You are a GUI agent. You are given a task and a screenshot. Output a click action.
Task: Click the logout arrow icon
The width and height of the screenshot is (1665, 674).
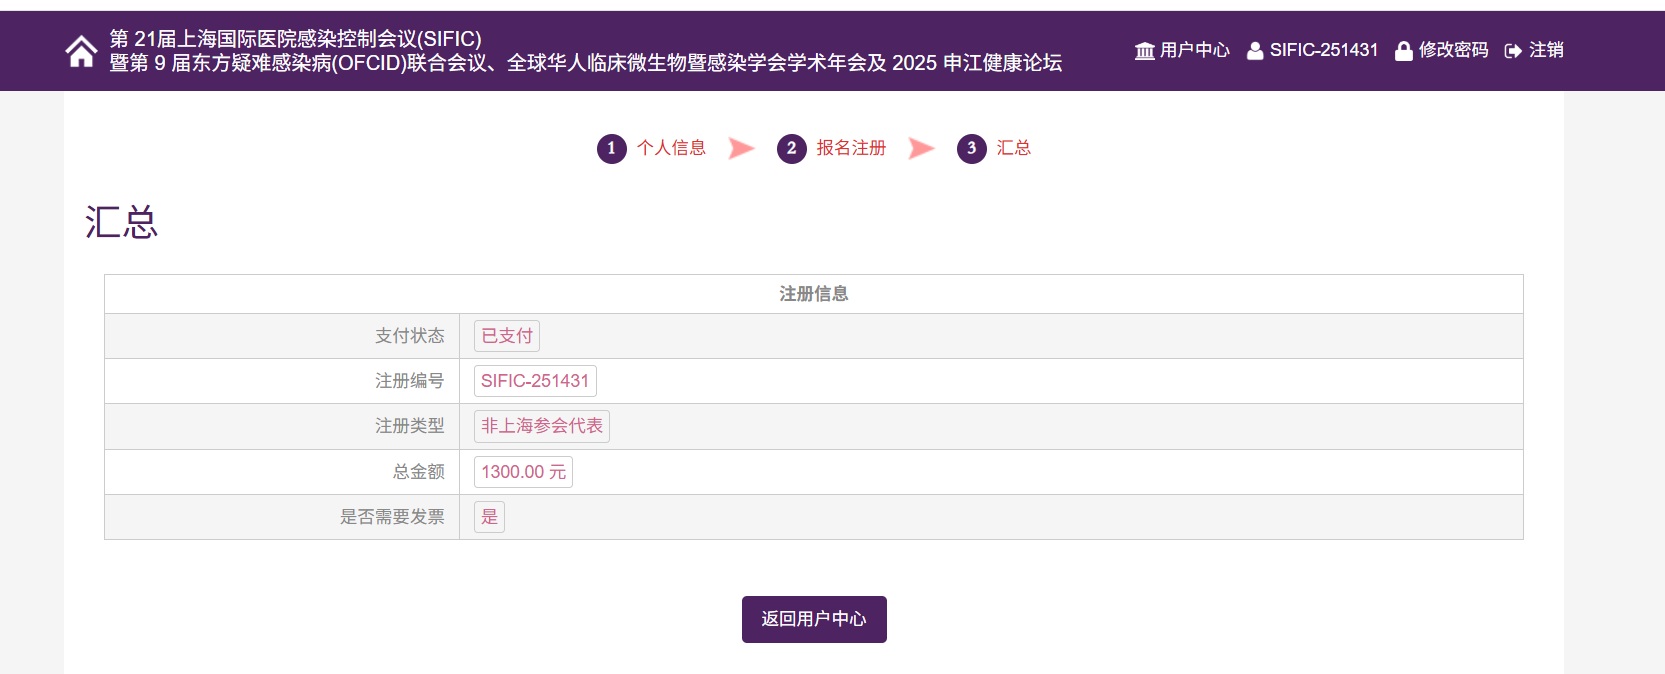1513,51
